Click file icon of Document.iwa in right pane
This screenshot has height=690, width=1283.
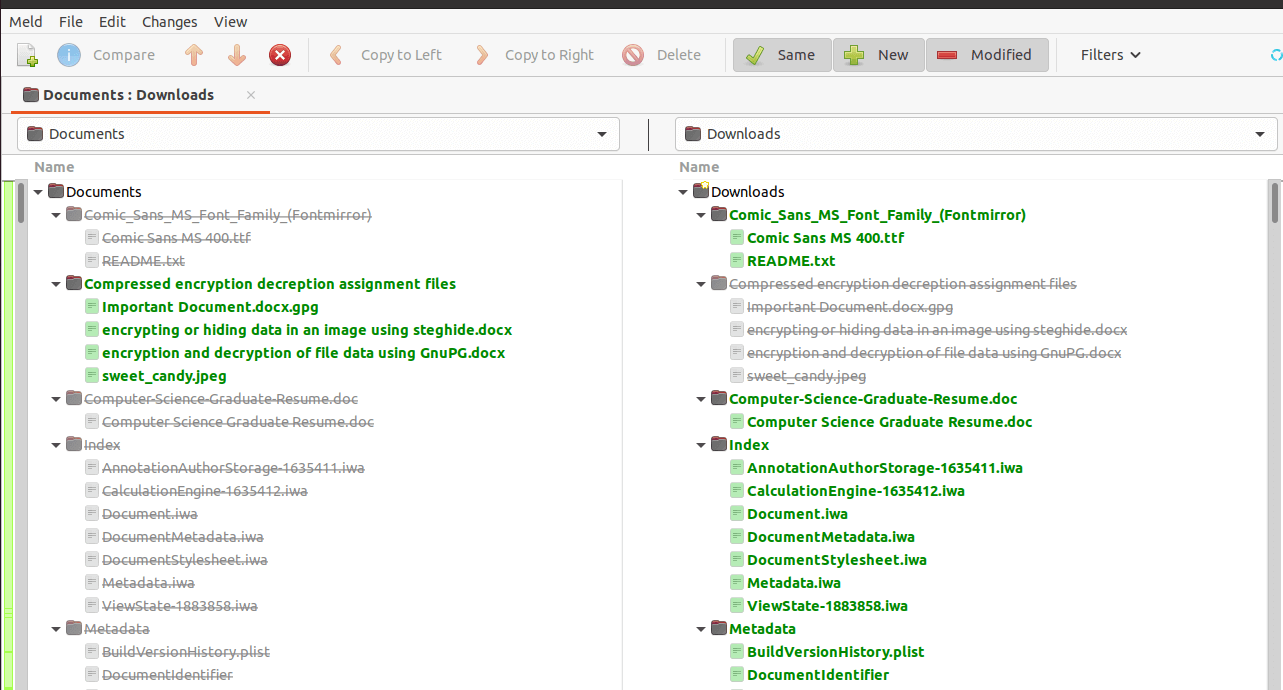[737, 514]
